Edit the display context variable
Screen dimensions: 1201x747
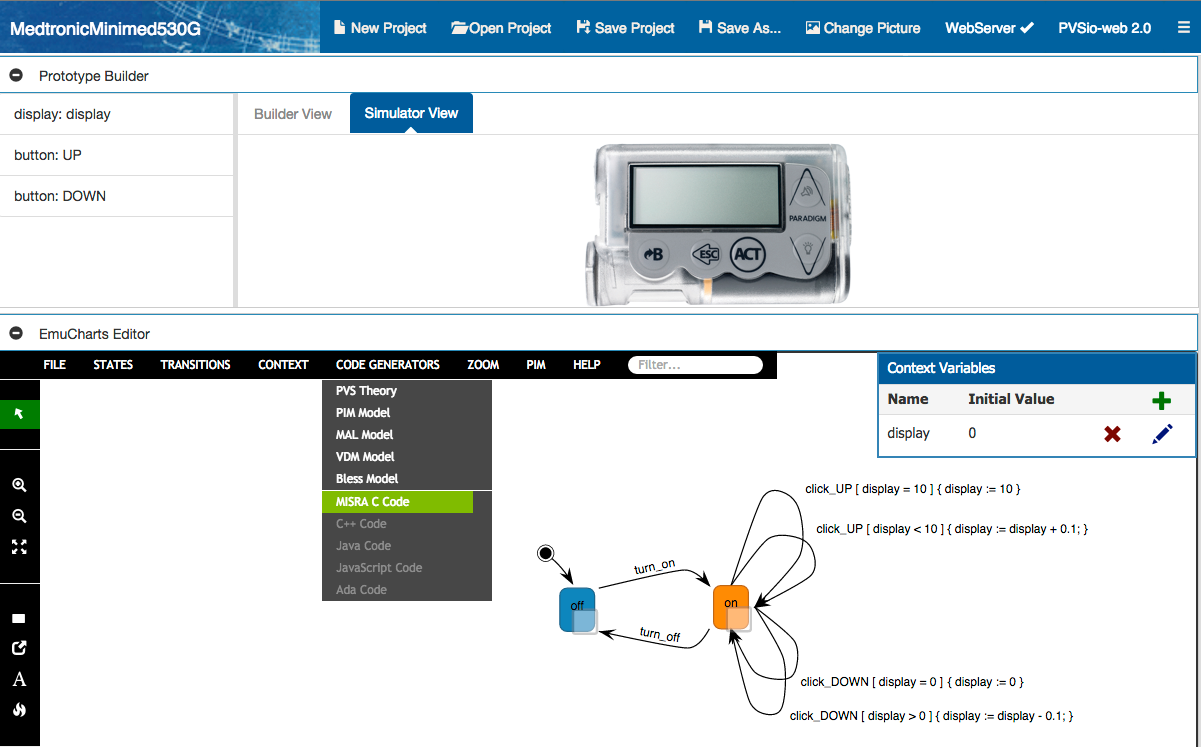coord(1162,434)
